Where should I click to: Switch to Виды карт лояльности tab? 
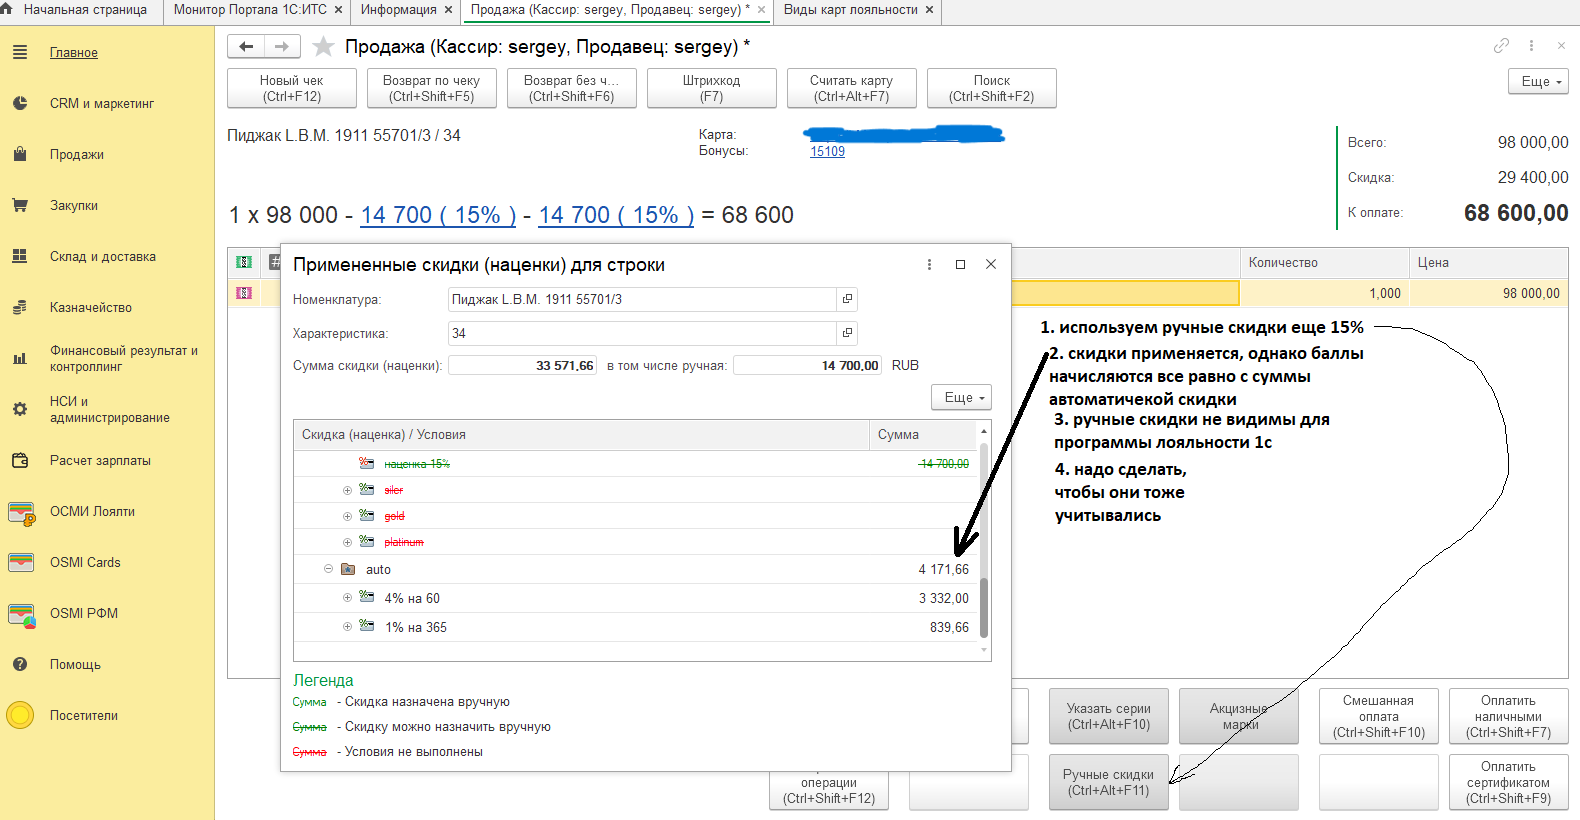850,10
